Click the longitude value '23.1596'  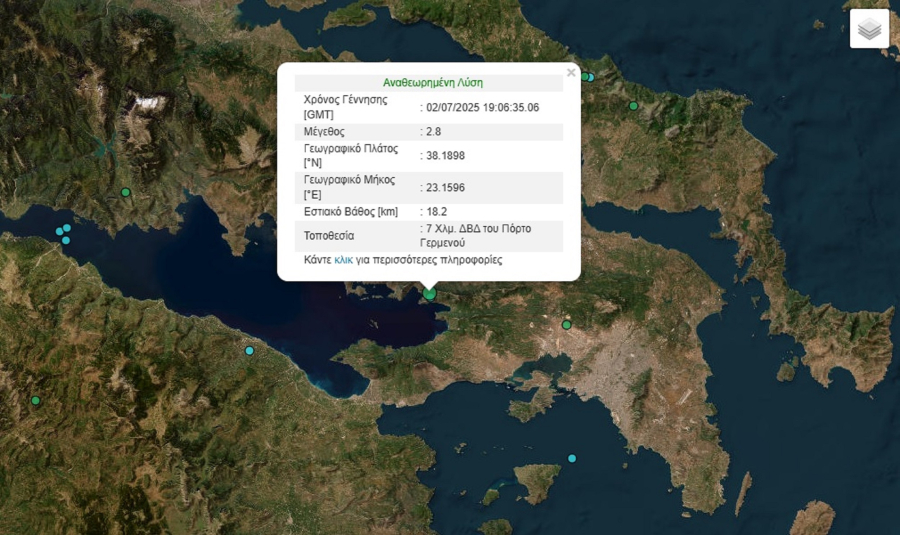pyautogui.click(x=445, y=188)
